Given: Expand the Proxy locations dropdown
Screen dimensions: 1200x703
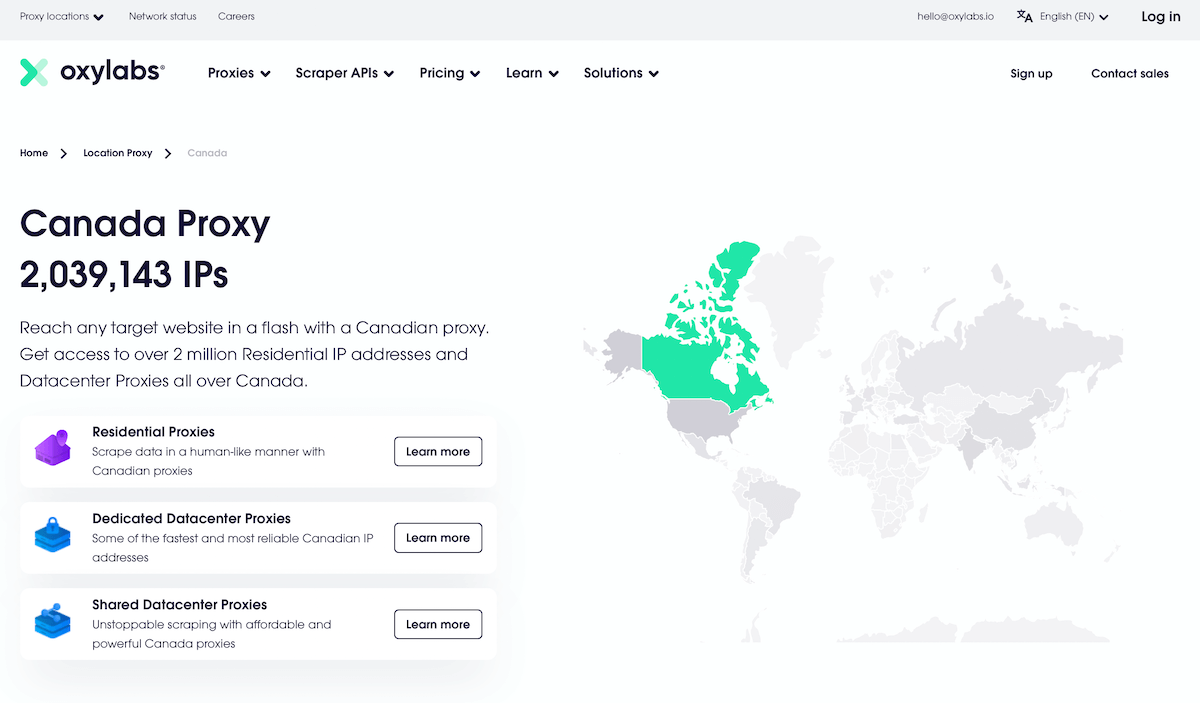Looking at the screenshot, I should [62, 16].
